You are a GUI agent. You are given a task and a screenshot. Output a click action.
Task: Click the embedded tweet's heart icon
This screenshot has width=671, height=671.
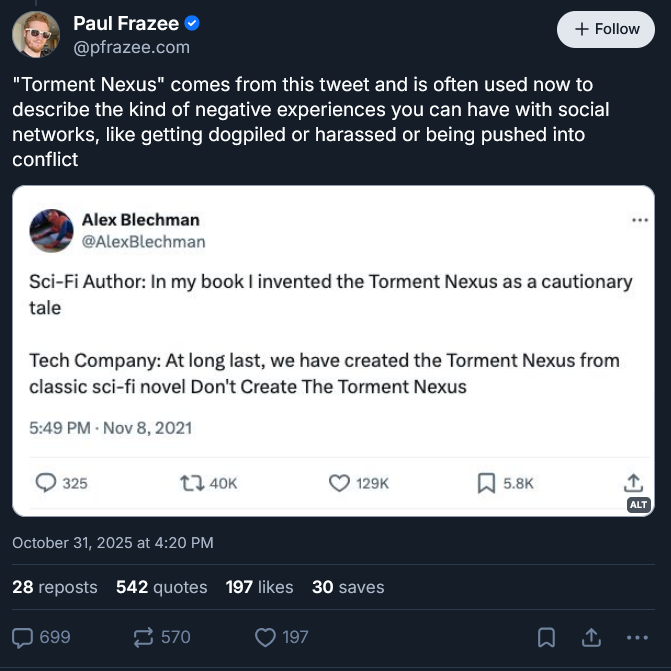pos(339,483)
